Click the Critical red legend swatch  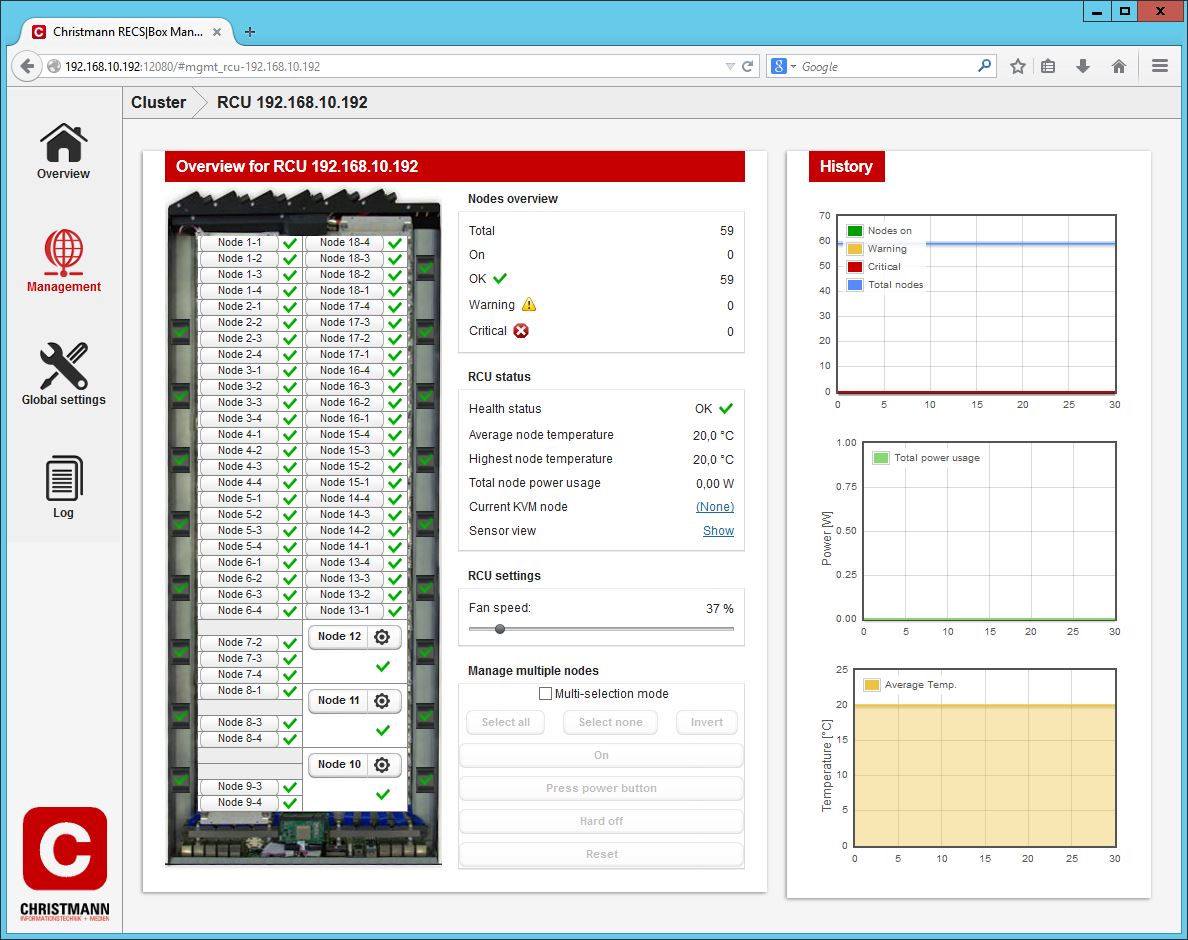pyautogui.click(x=855, y=267)
